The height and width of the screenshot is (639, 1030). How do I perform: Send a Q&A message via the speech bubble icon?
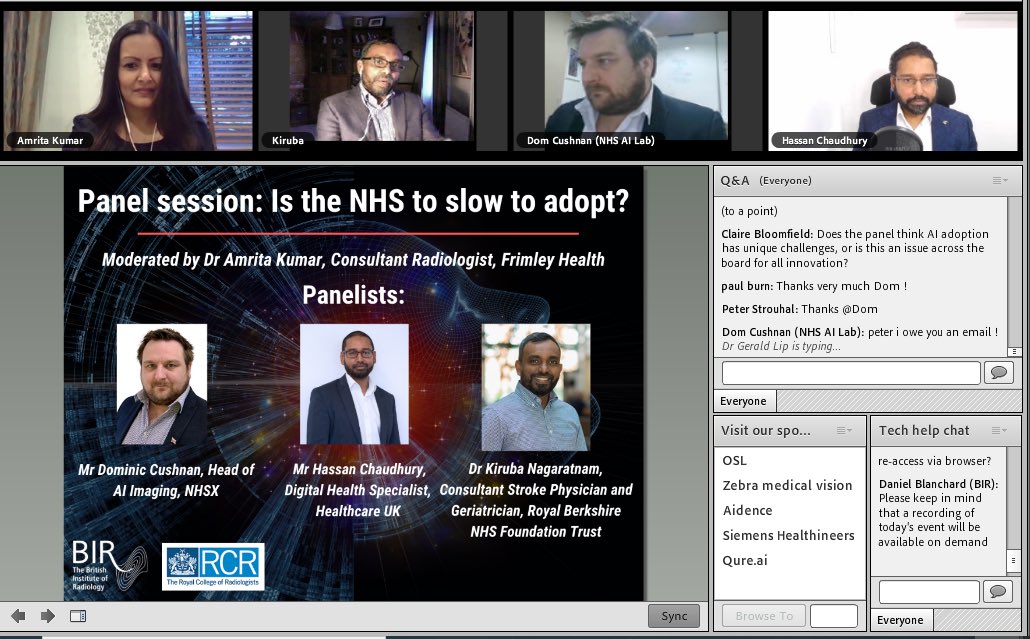pyautogui.click(x=999, y=372)
